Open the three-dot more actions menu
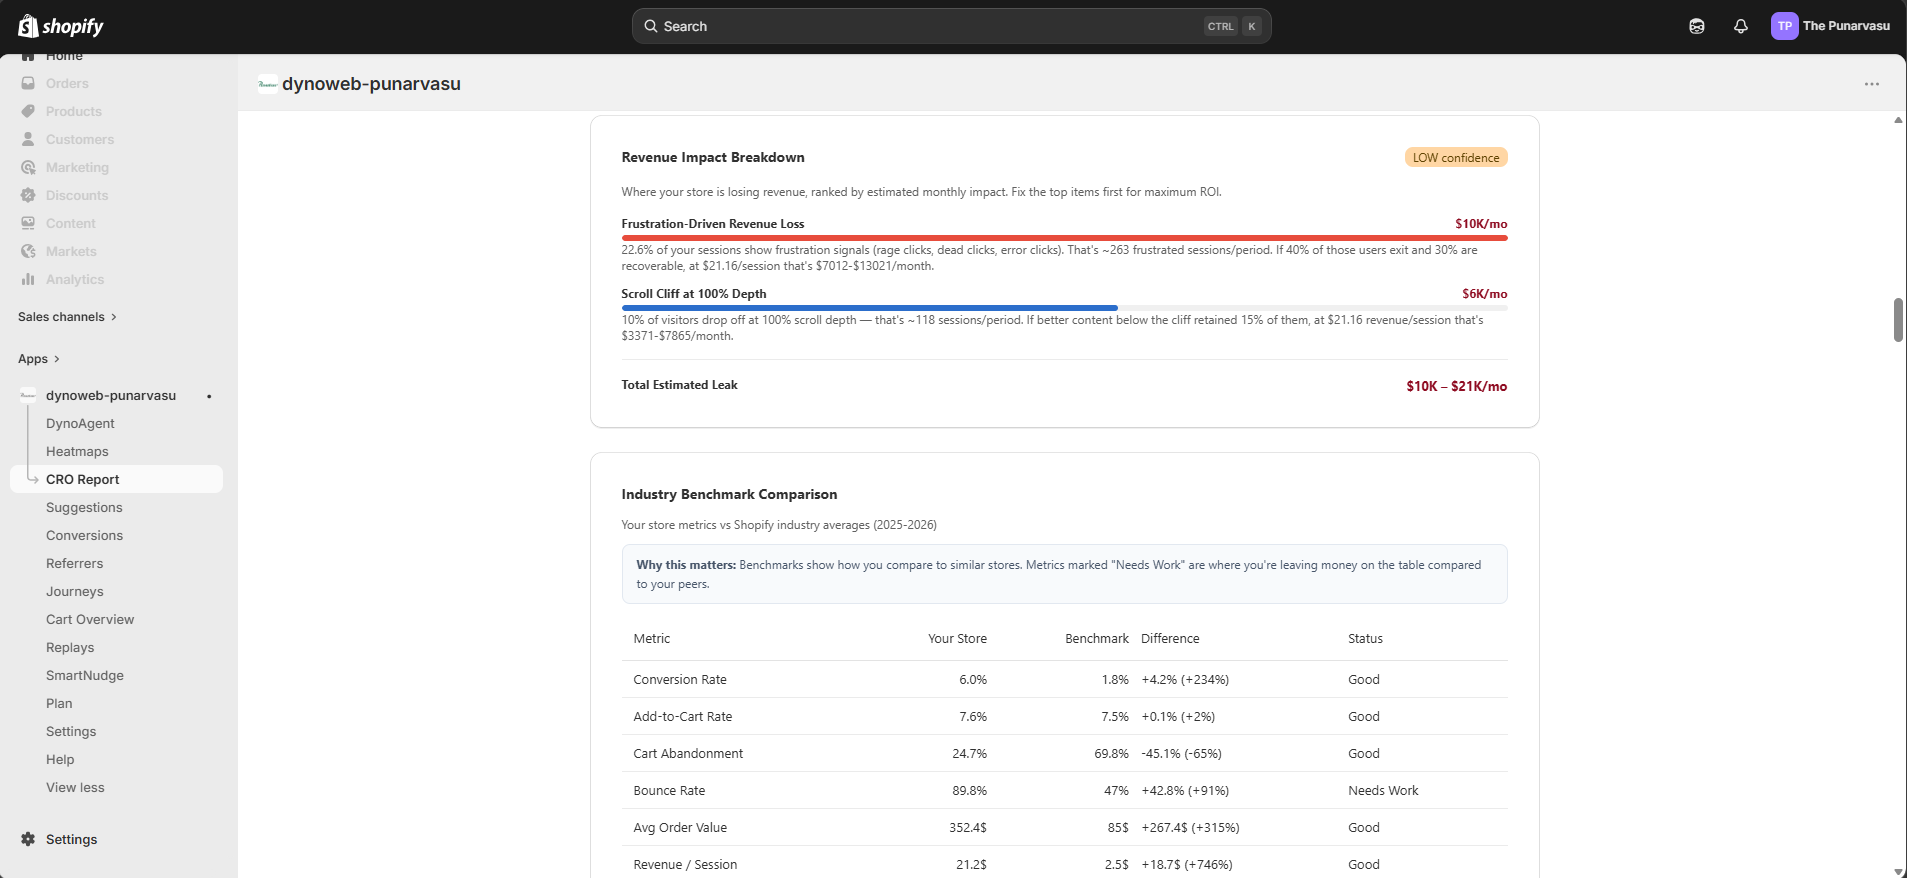 1871,84
